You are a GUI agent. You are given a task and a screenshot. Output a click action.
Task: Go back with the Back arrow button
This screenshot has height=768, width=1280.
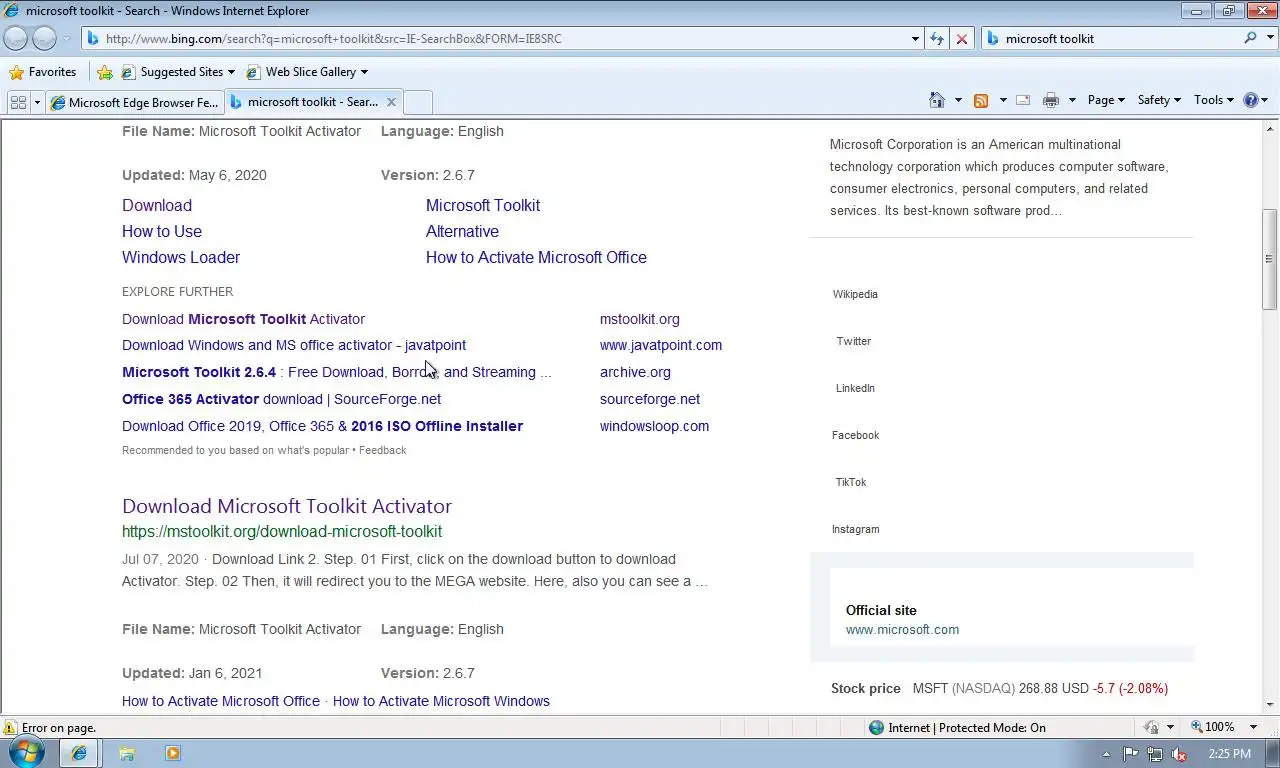(x=15, y=38)
